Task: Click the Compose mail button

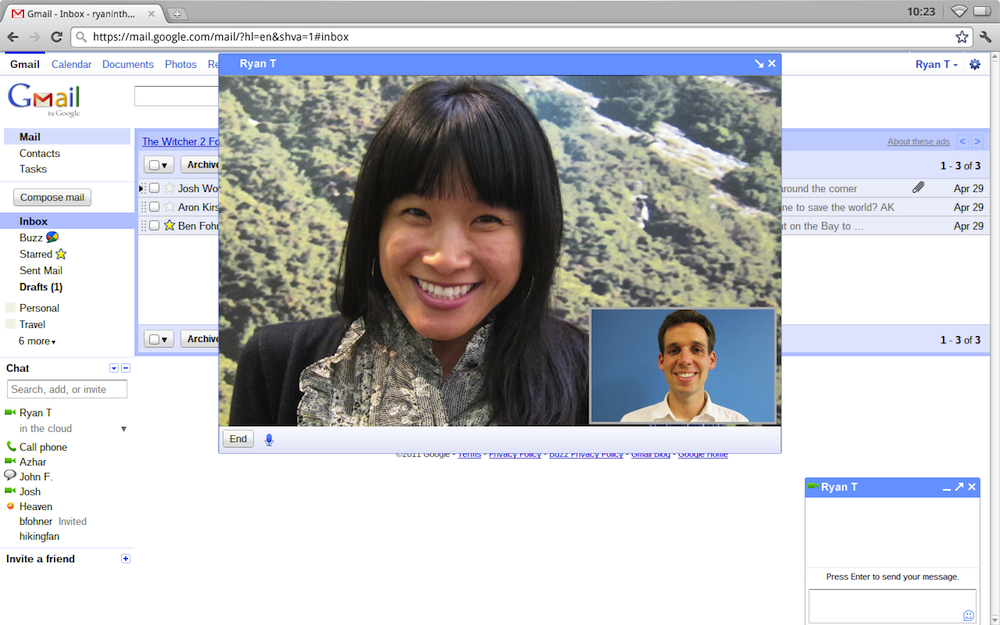Action: pos(52,197)
